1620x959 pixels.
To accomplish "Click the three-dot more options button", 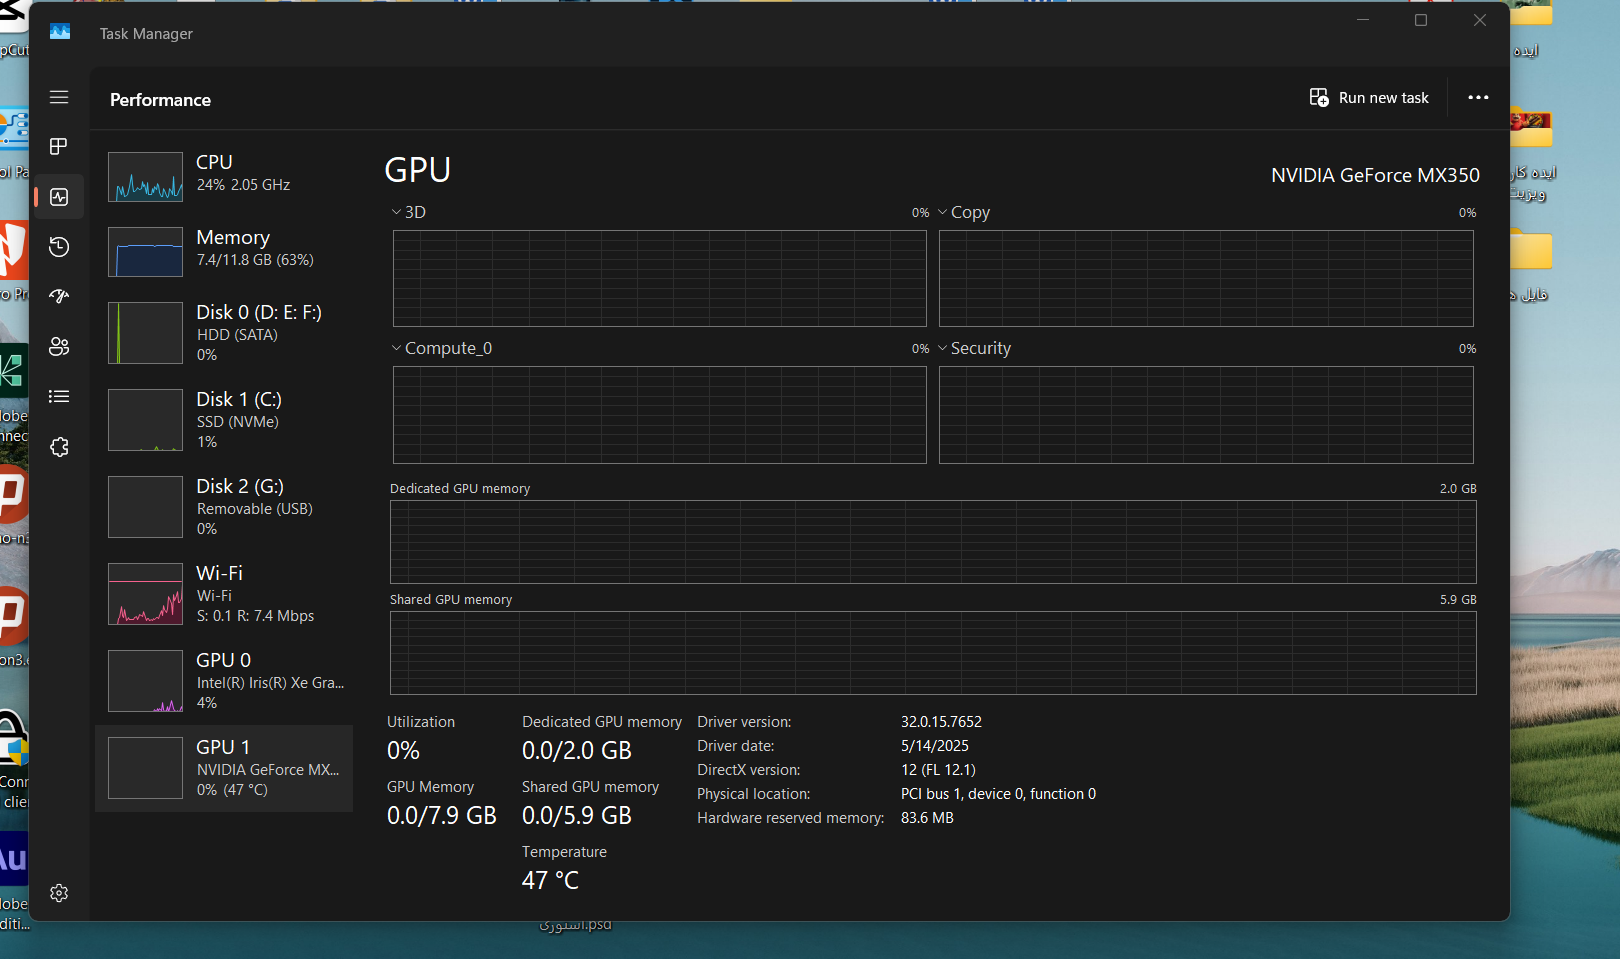I will tap(1478, 98).
